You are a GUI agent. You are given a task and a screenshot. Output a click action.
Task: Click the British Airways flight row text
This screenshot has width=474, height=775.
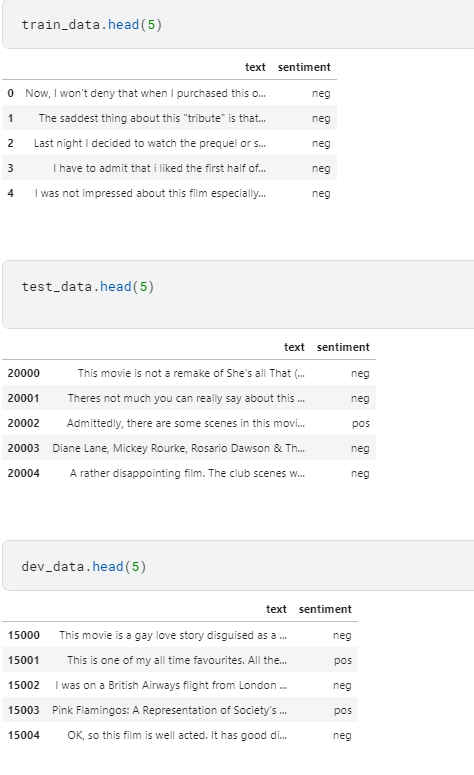coord(171,685)
